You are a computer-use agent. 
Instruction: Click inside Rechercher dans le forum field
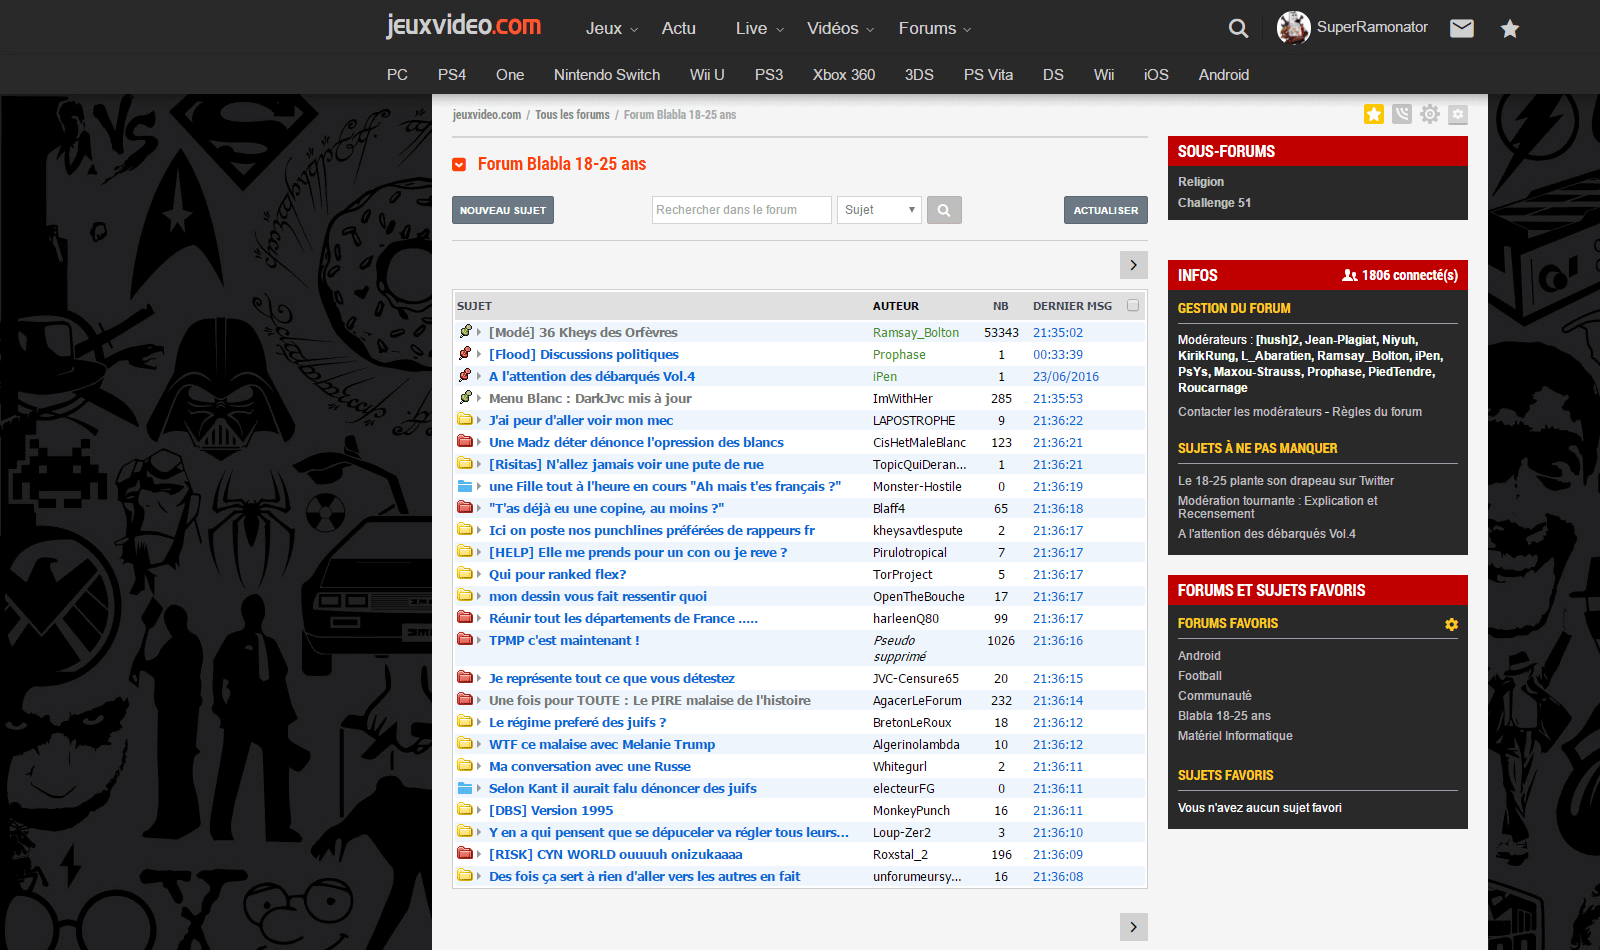coord(742,210)
